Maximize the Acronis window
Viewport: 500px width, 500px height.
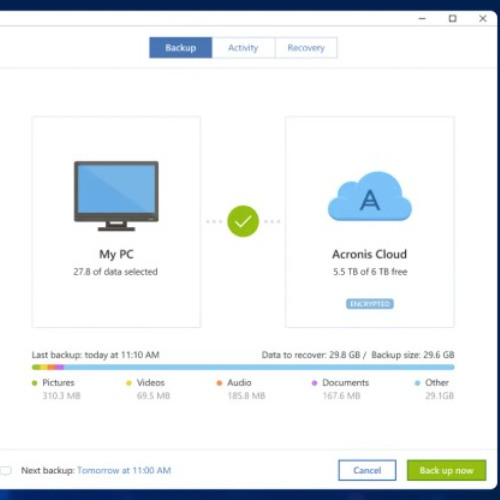tap(452, 19)
